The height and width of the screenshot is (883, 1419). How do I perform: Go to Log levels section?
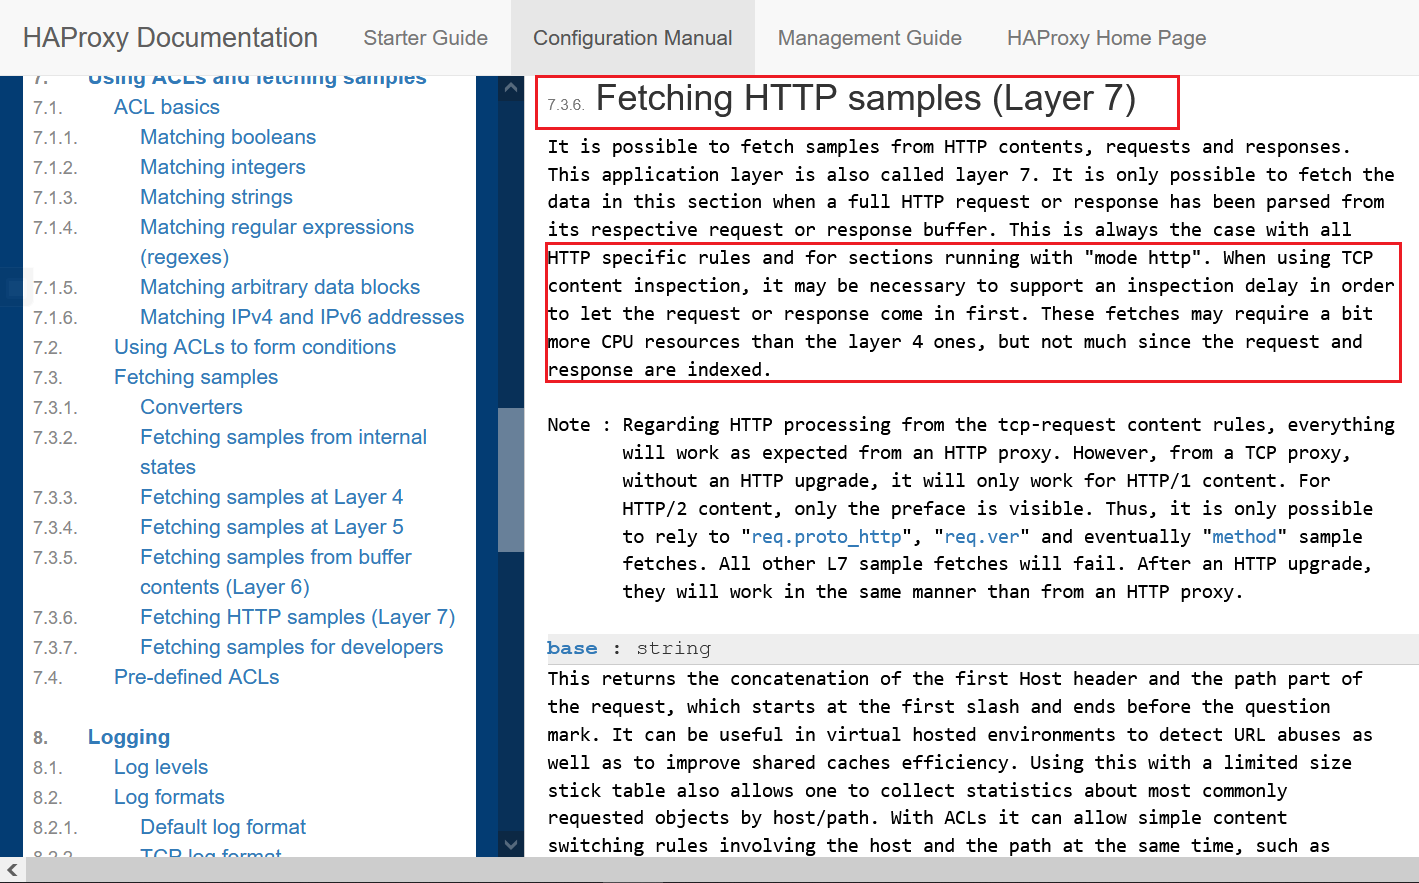point(161,767)
